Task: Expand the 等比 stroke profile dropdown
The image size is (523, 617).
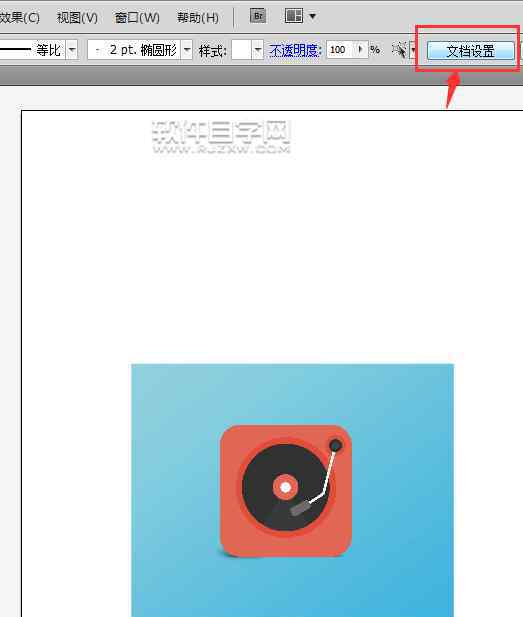Action: coord(72,50)
